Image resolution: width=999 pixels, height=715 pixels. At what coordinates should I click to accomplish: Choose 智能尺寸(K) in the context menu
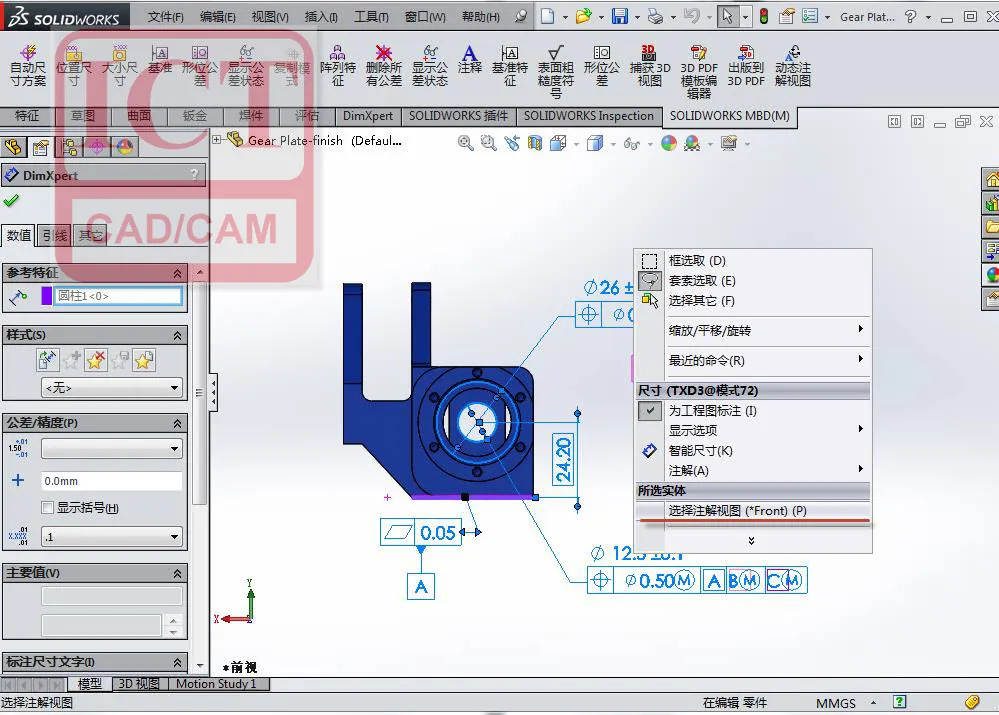click(753, 451)
